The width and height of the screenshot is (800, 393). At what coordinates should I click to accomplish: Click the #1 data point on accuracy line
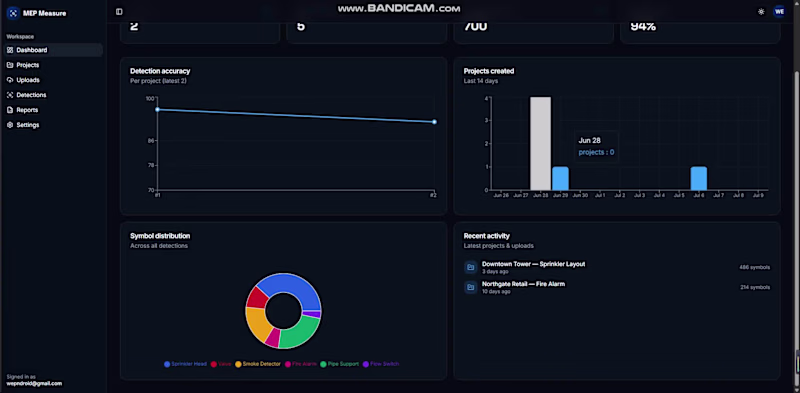coord(158,109)
